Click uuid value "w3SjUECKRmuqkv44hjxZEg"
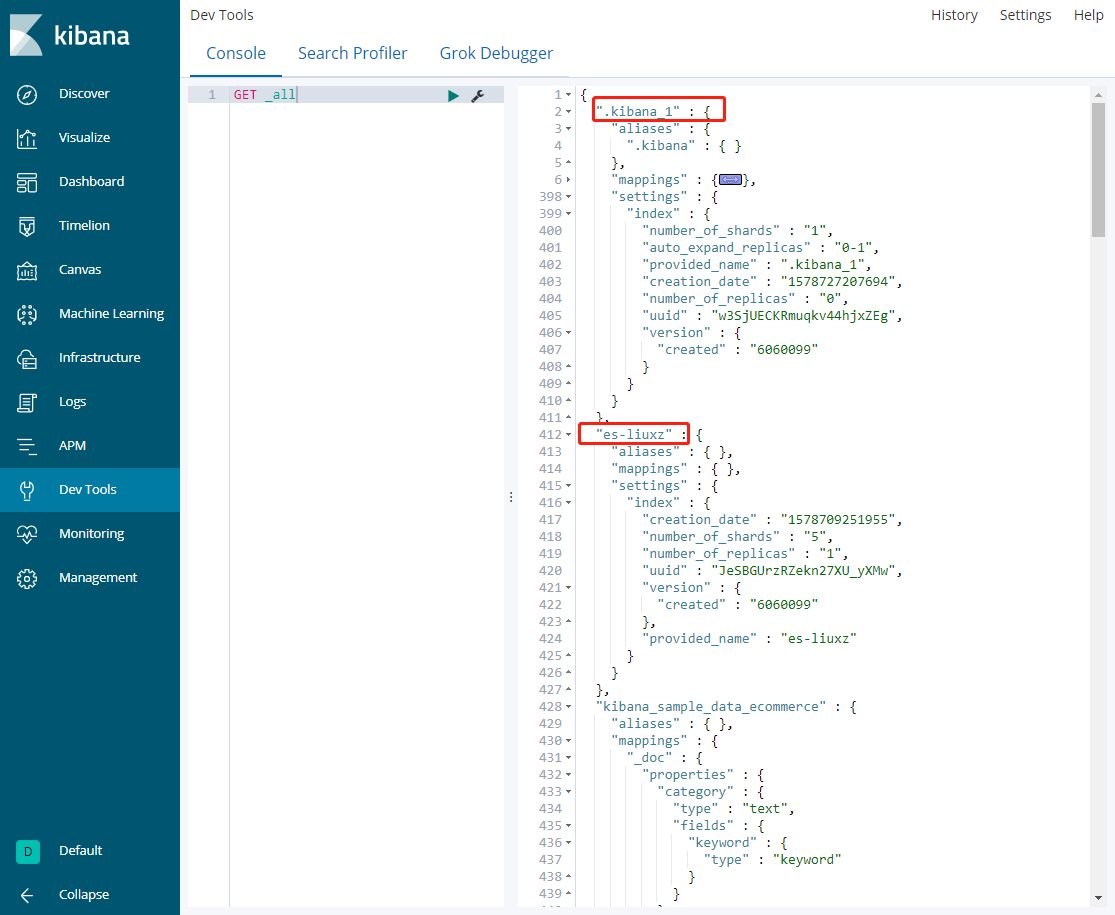Screen dimensions: 1115x915 tap(803, 316)
